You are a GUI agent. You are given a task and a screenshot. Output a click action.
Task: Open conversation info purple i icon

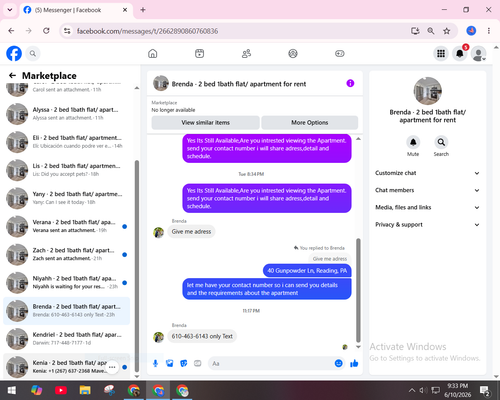pos(350,83)
